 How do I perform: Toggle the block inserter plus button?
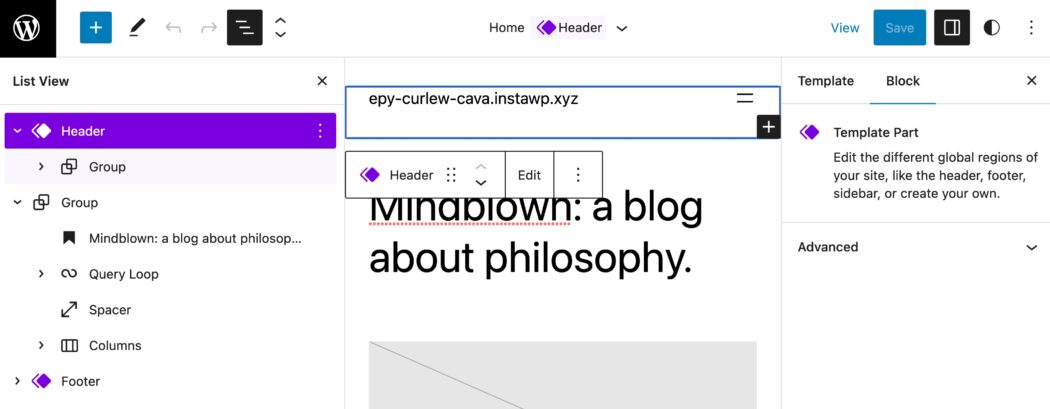[x=96, y=27]
